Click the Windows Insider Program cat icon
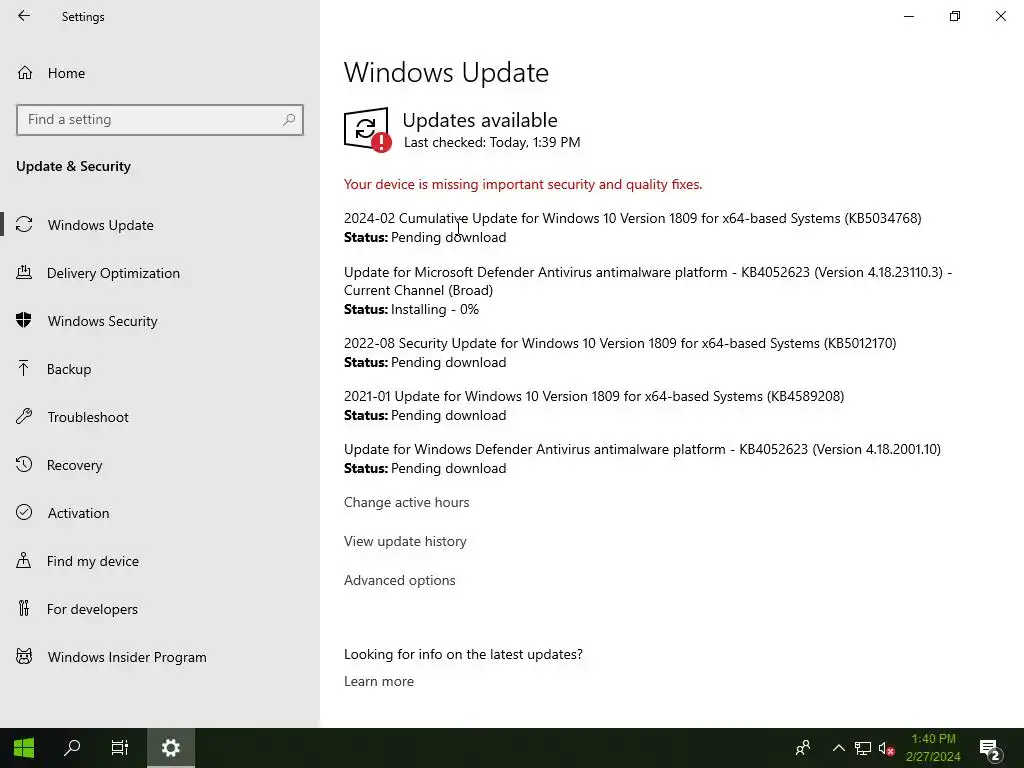Screen dimensions: 1024x768 [x=24, y=656]
